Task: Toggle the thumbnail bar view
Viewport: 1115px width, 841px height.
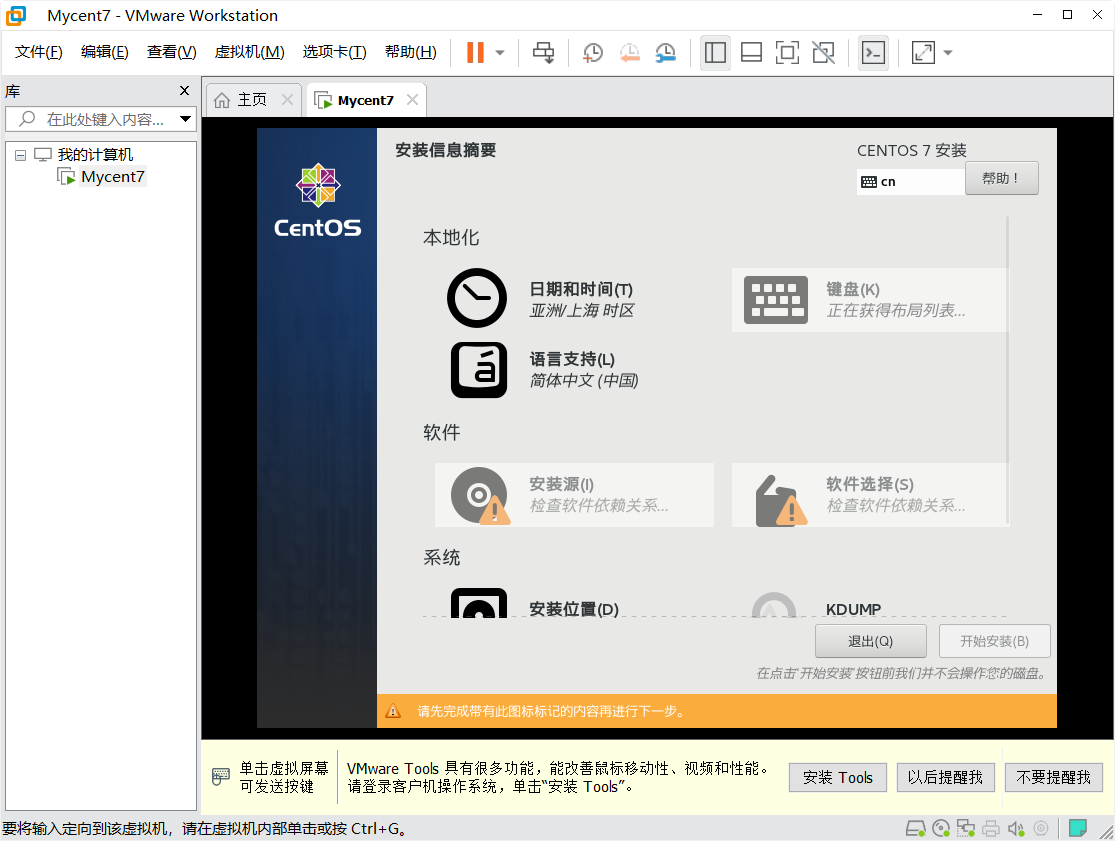Action: (x=751, y=53)
